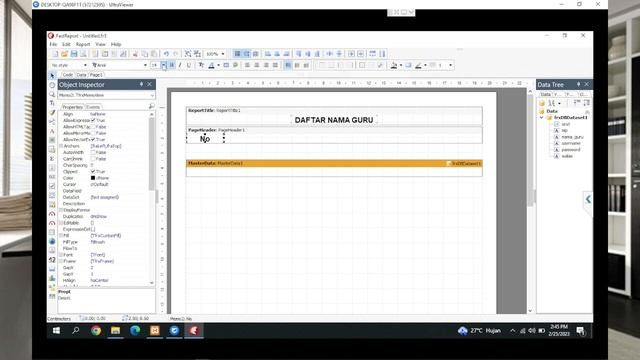The width and height of the screenshot is (640, 360).
Task: Open the notification center icon in taskbar
Action: (580, 331)
